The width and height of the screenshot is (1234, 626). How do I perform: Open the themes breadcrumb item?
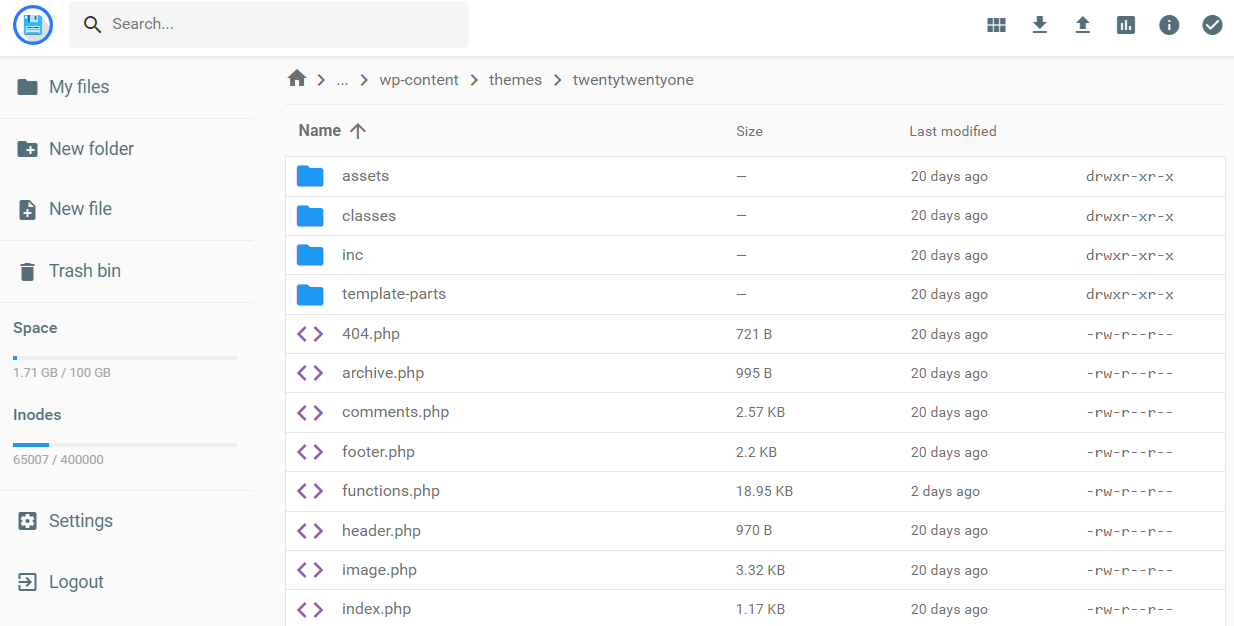tap(515, 79)
